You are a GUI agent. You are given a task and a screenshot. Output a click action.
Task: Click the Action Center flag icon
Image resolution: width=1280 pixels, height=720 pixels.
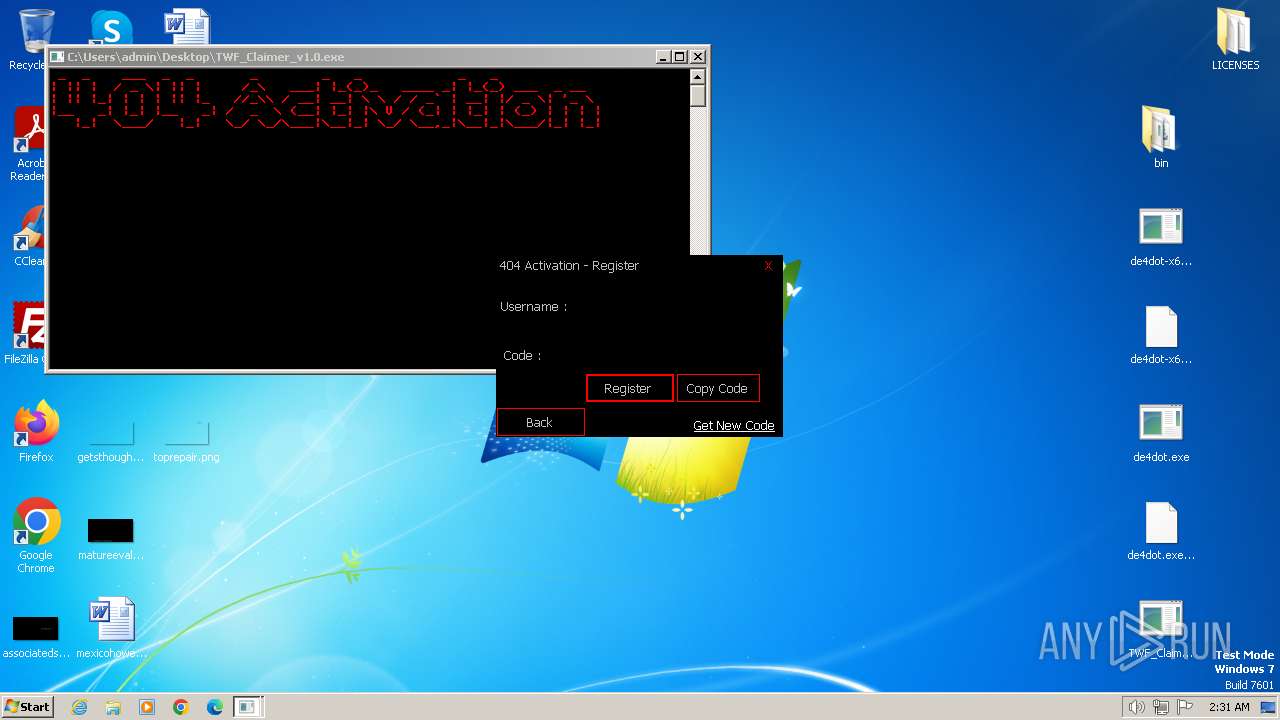[1185, 707]
